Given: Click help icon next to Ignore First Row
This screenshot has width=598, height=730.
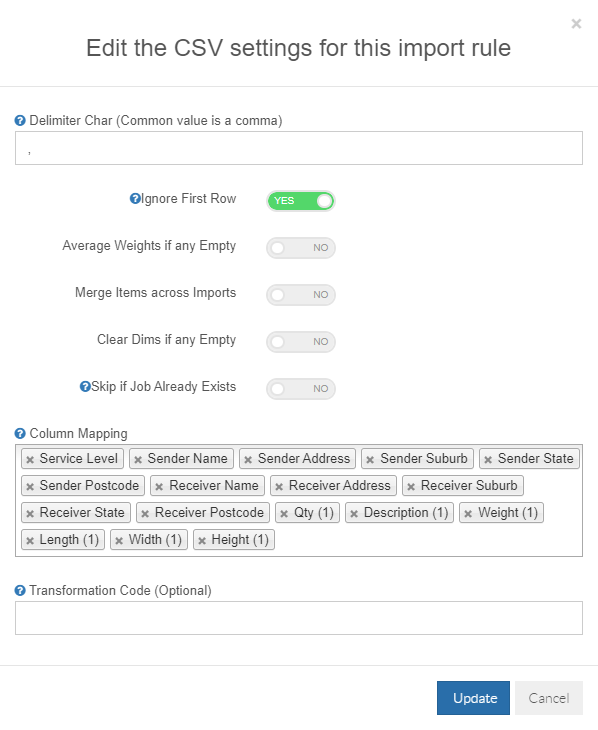Looking at the screenshot, I should (135, 199).
